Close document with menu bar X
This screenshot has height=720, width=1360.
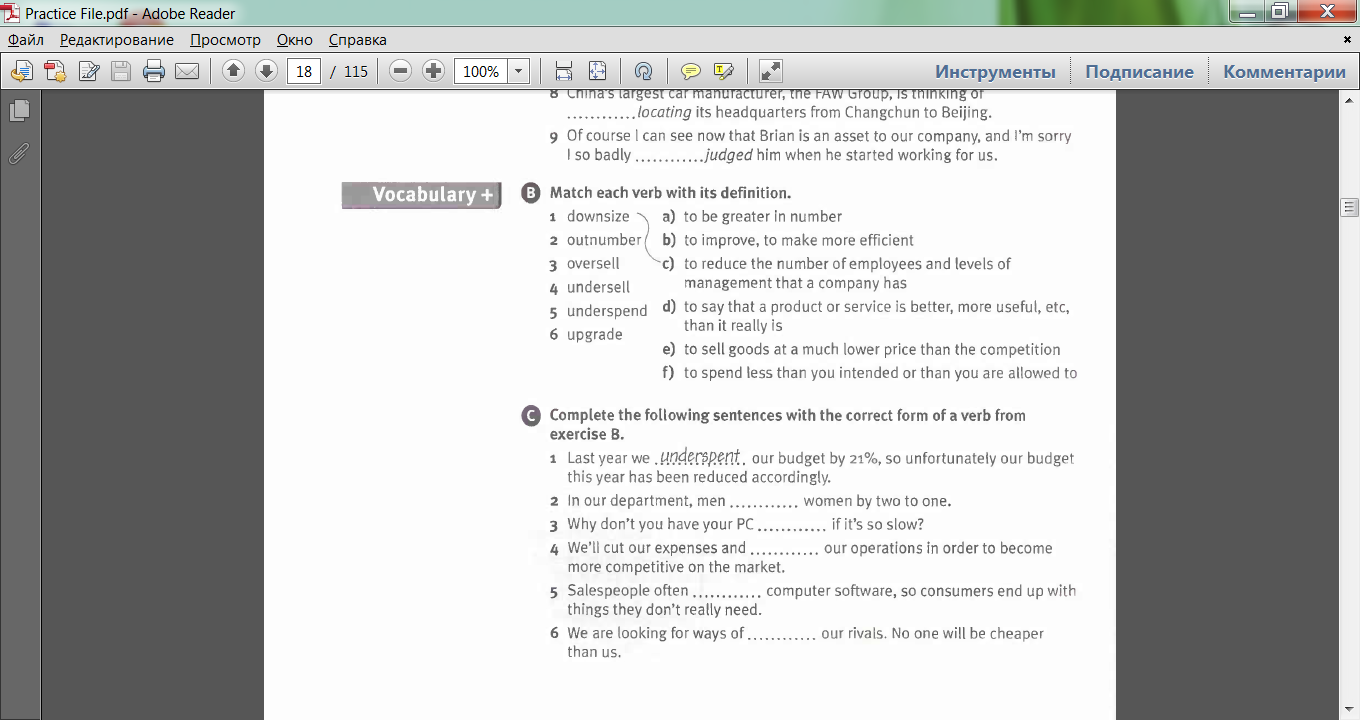point(1348,40)
